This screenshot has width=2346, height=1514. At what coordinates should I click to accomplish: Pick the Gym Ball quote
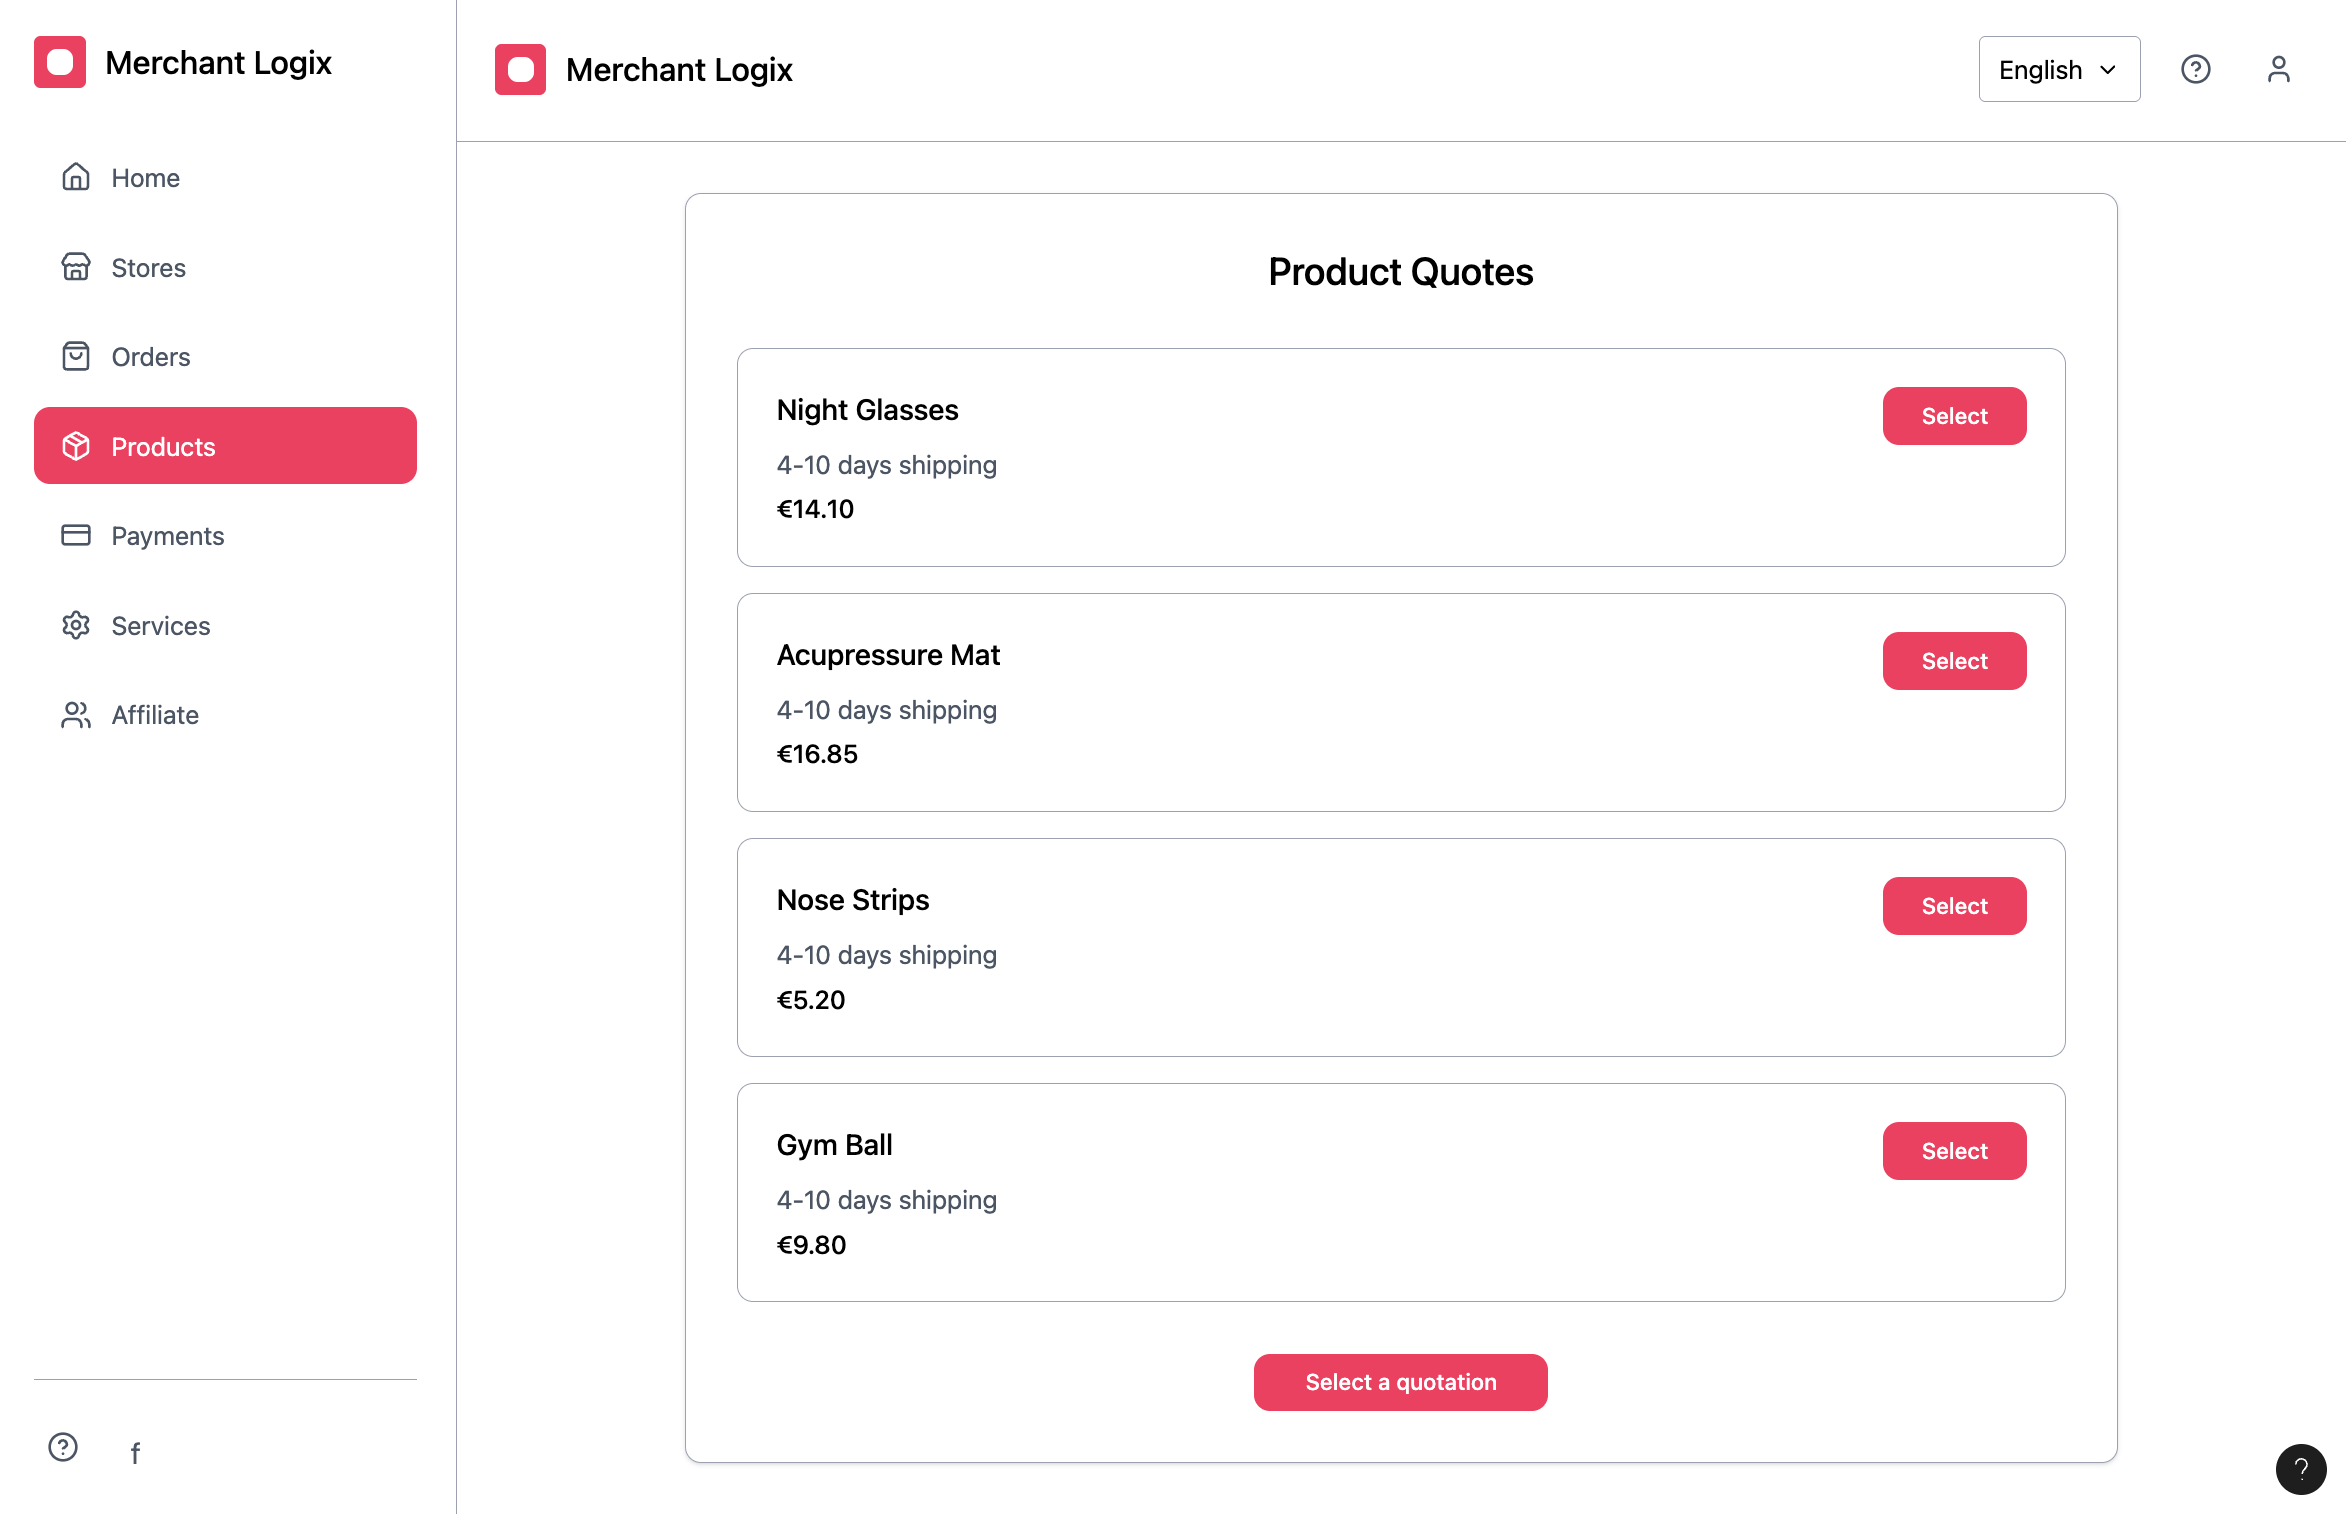click(1953, 1151)
